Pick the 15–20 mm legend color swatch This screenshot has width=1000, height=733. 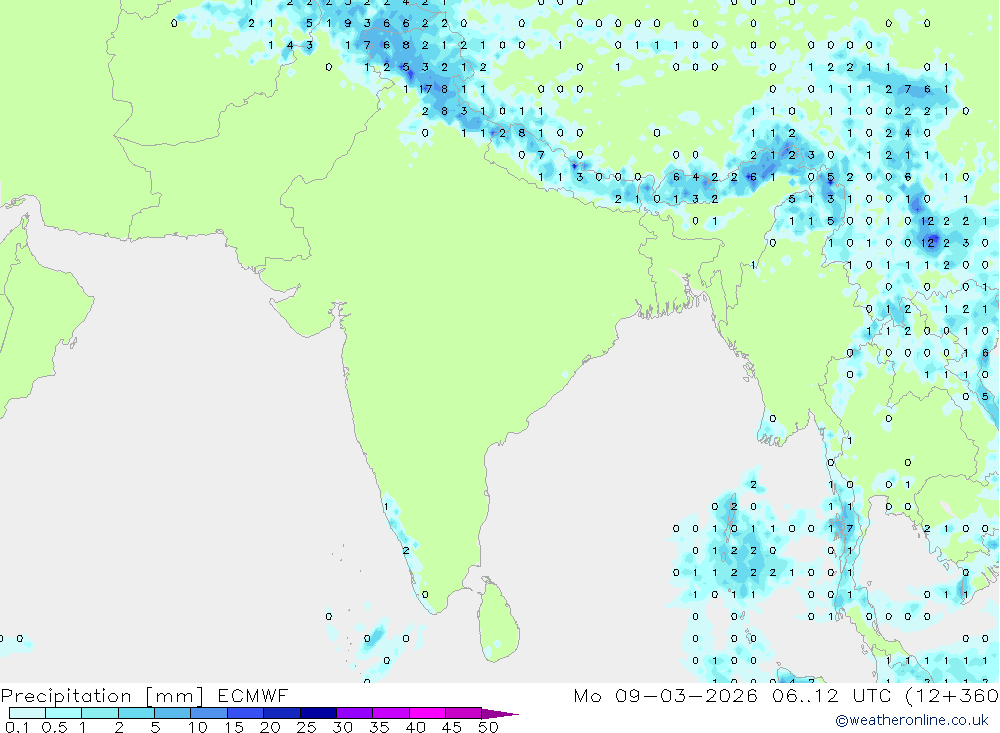click(x=245, y=713)
